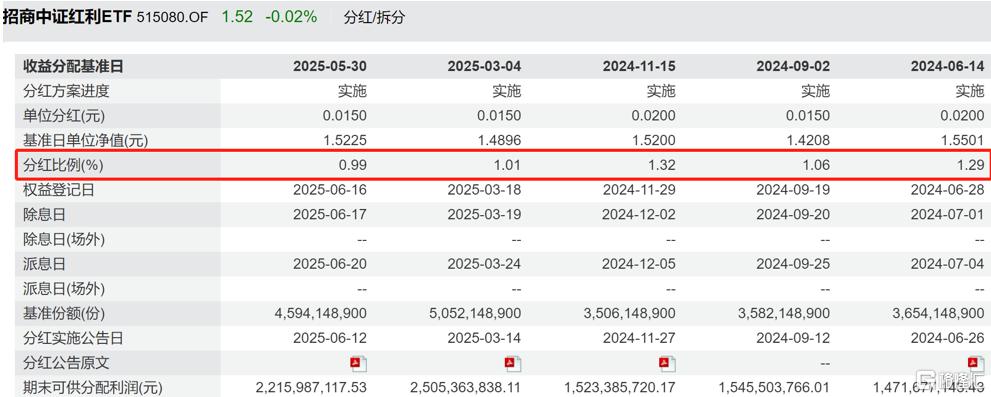The height and width of the screenshot is (397, 991).
Task: Click dividend ratio value 1.01
Action: (508, 166)
